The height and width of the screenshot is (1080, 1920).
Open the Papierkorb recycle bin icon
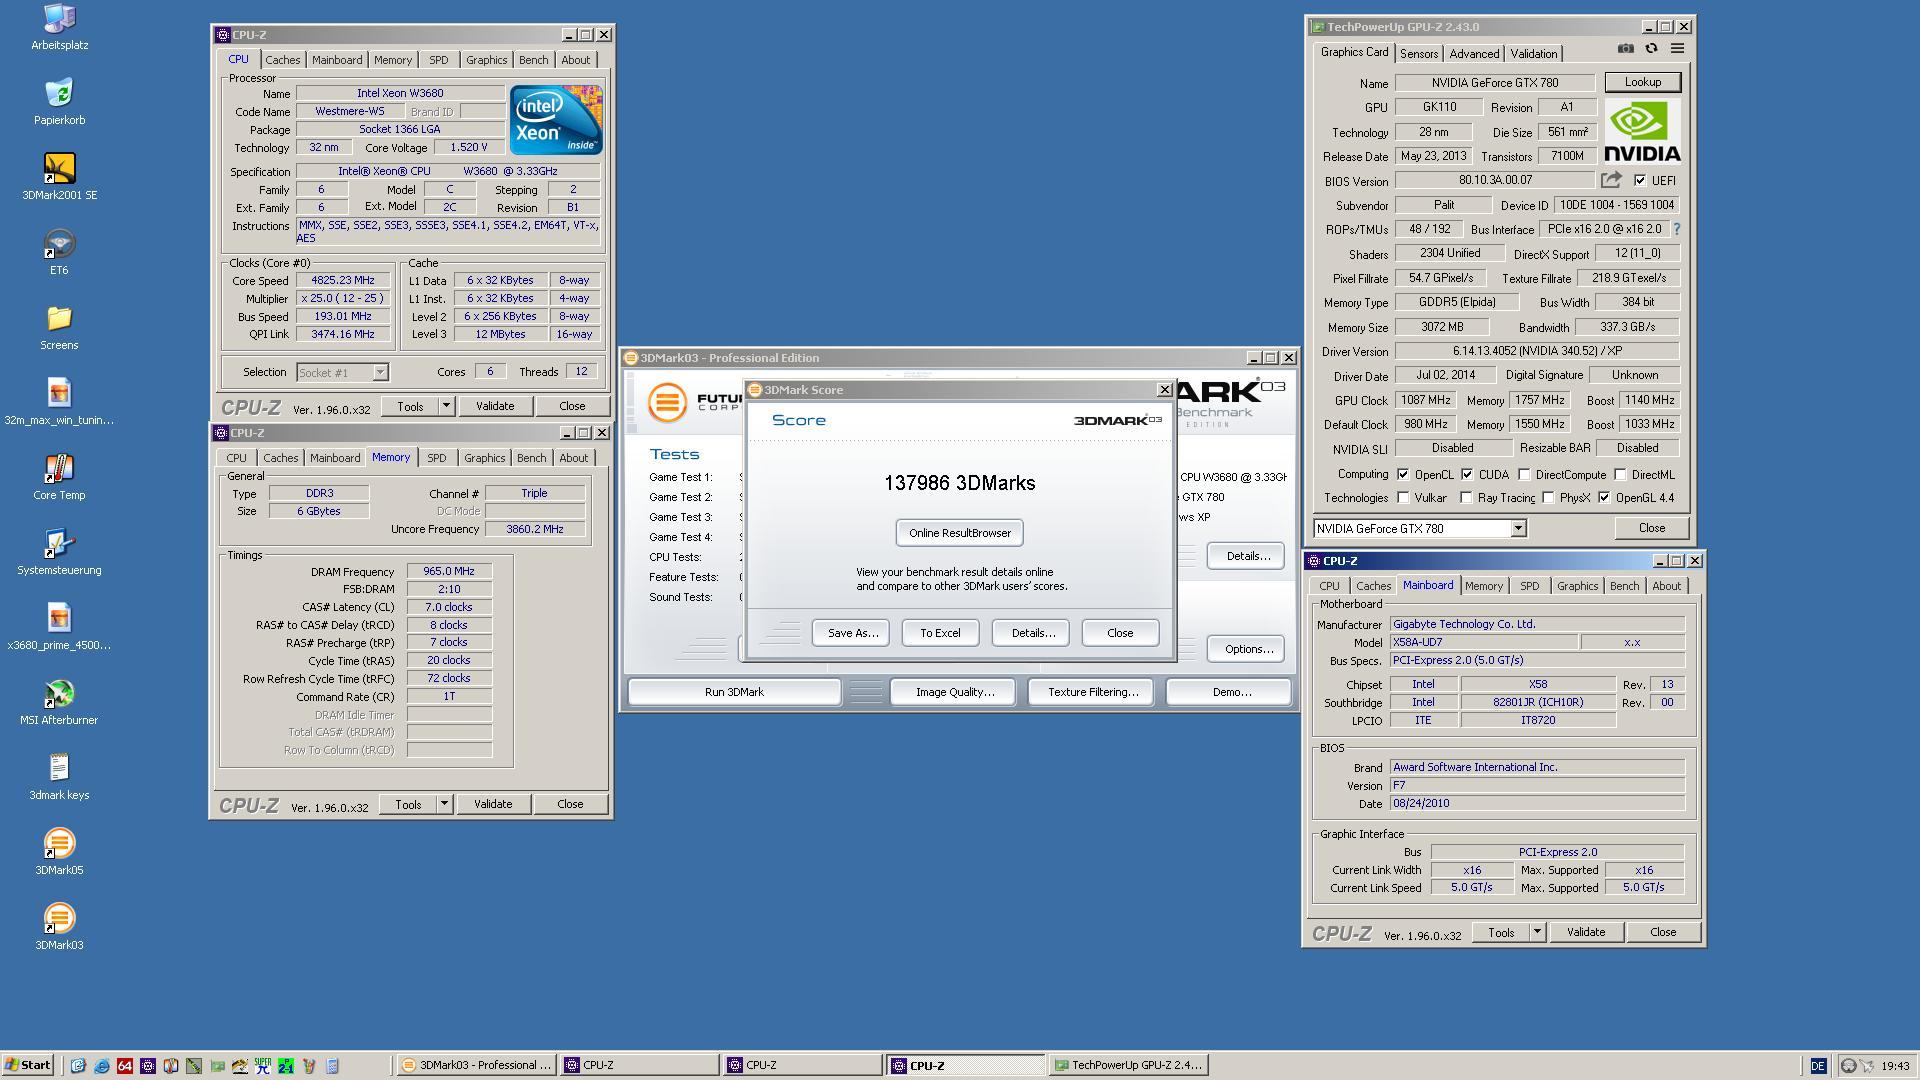[59, 102]
